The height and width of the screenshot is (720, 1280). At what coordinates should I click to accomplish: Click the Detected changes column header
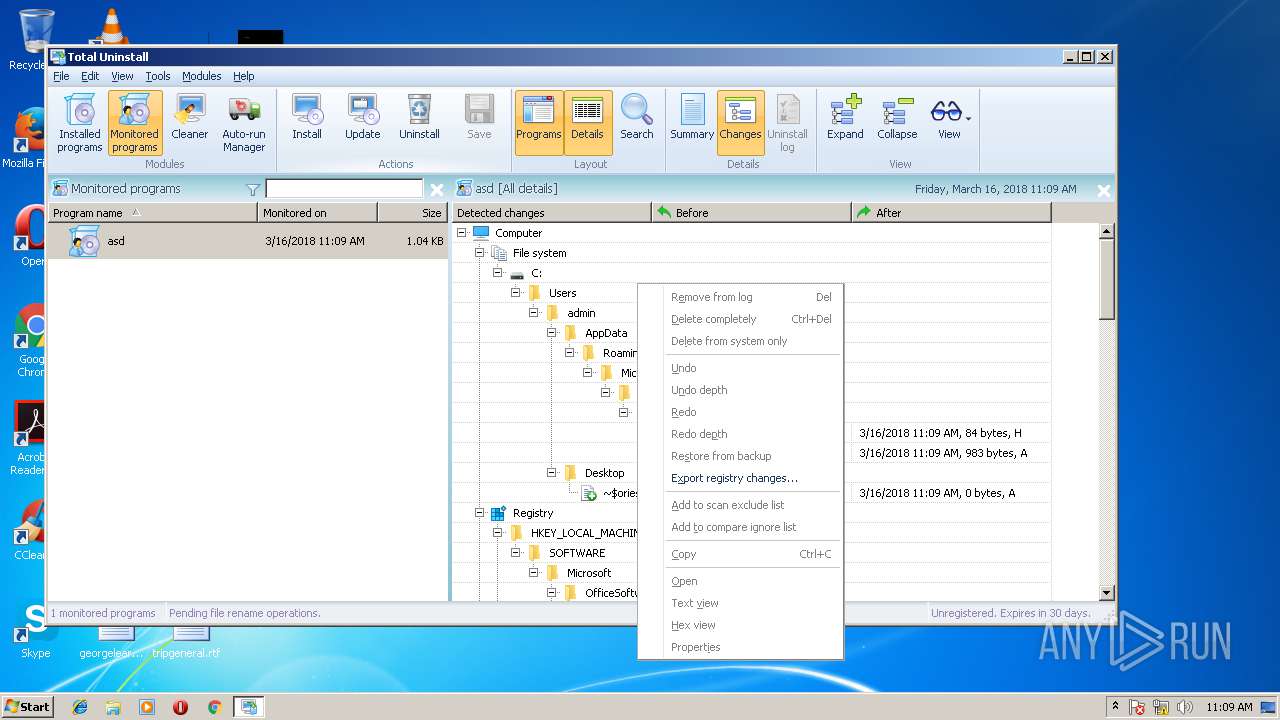(551, 213)
